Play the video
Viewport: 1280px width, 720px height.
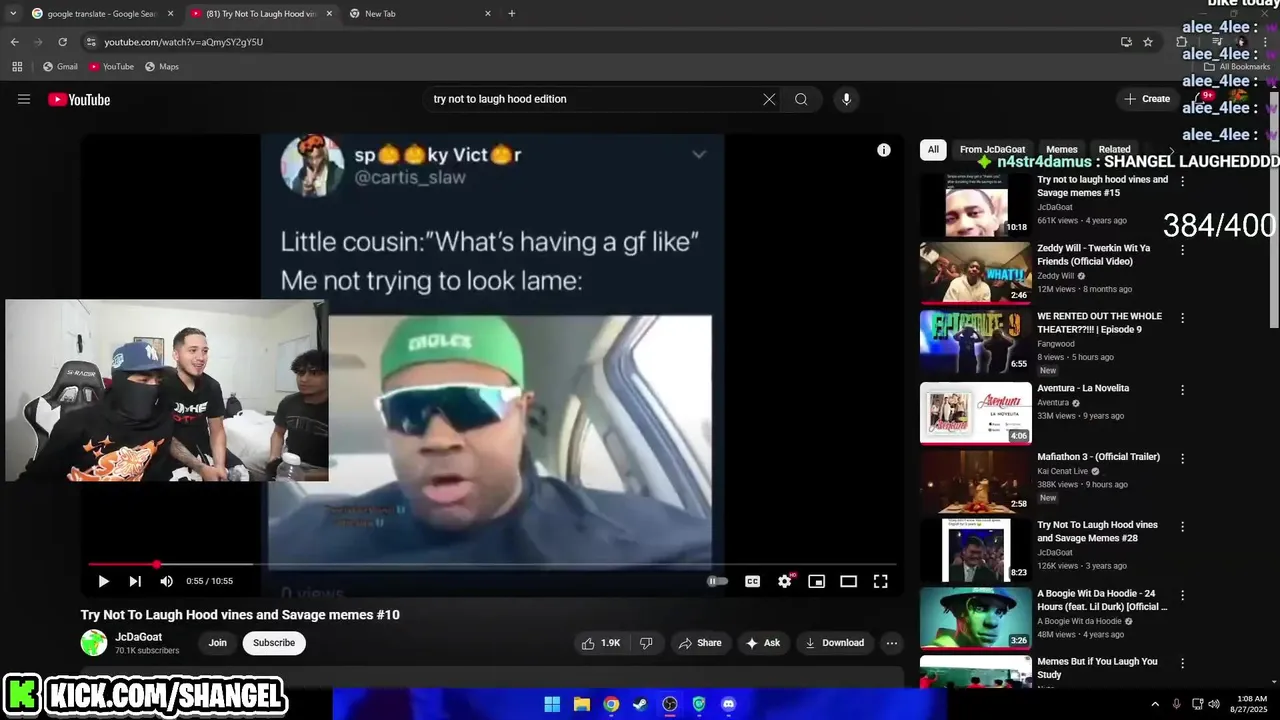[x=103, y=581]
